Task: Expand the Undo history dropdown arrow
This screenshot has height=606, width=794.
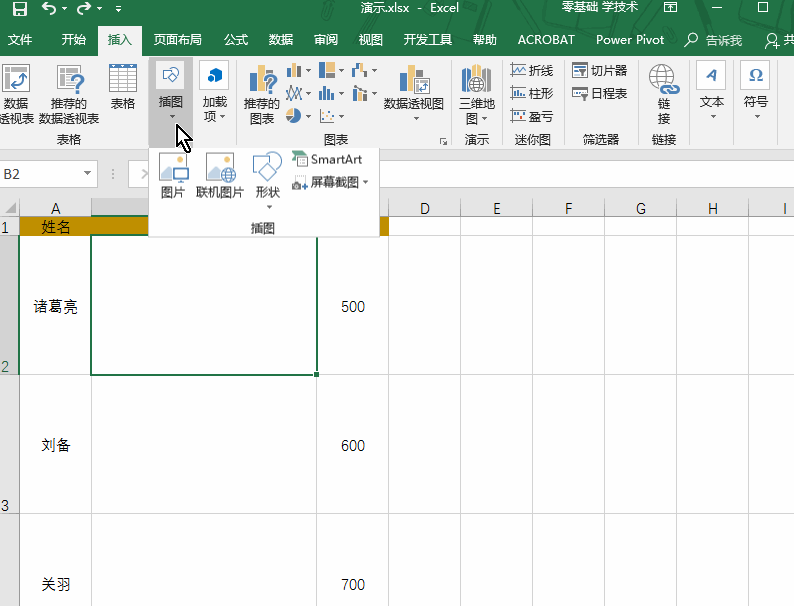Action: point(64,9)
